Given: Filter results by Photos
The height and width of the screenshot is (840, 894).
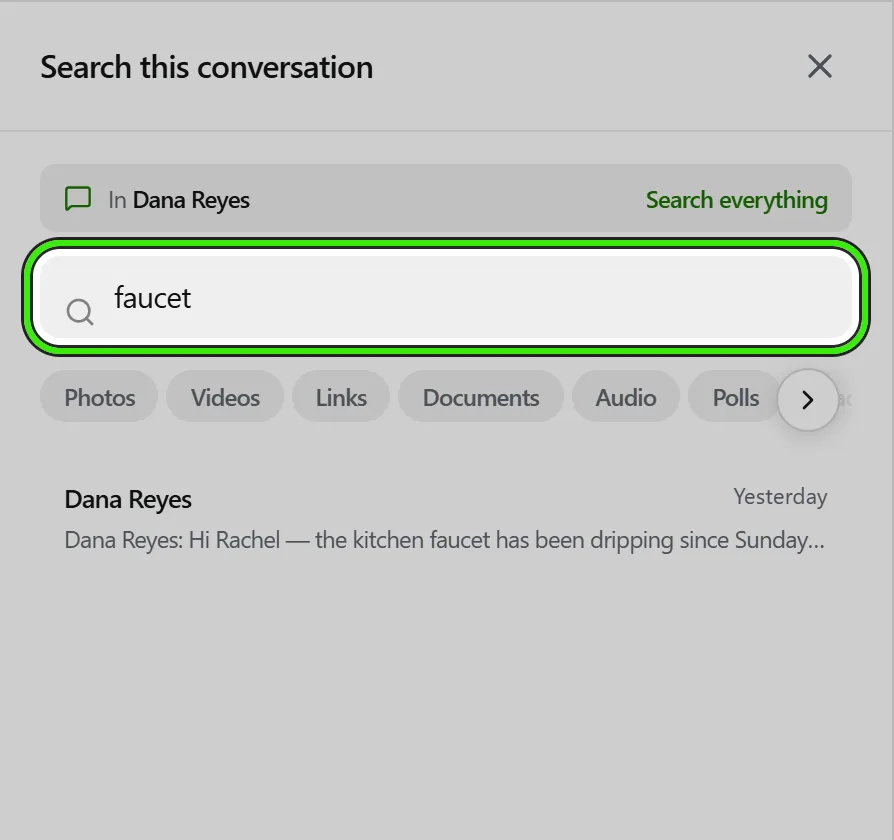Looking at the screenshot, I should pos(99,397).
